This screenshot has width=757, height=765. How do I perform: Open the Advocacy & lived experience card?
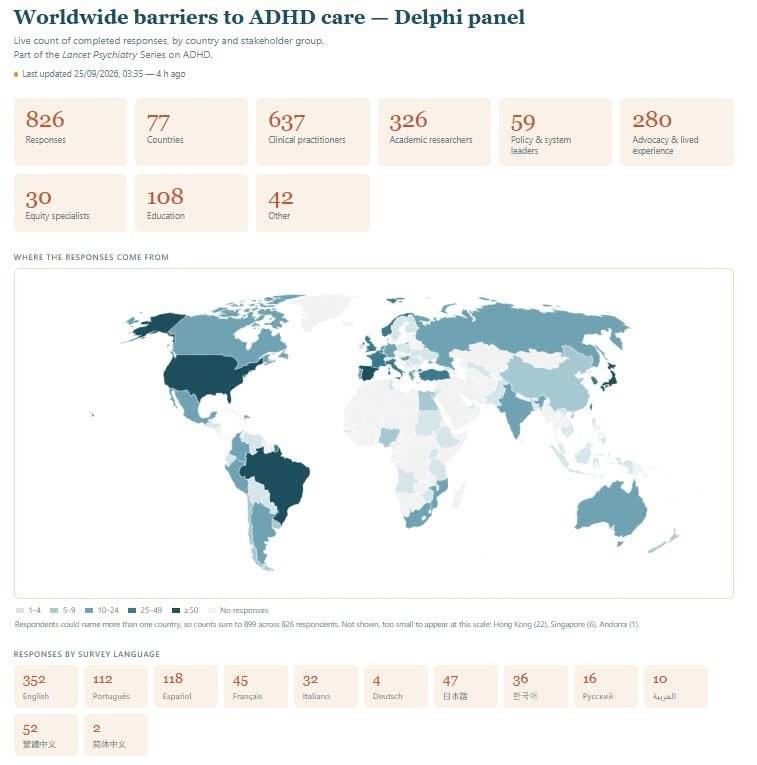(677, 132)
